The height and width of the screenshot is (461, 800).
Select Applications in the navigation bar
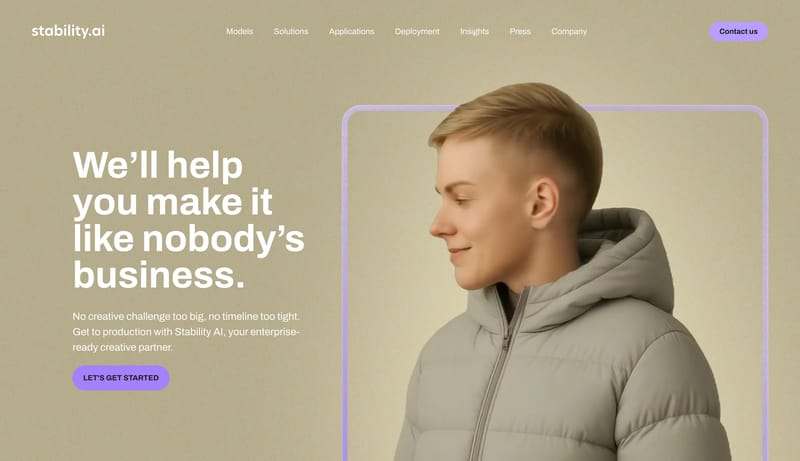click(352, 31)
